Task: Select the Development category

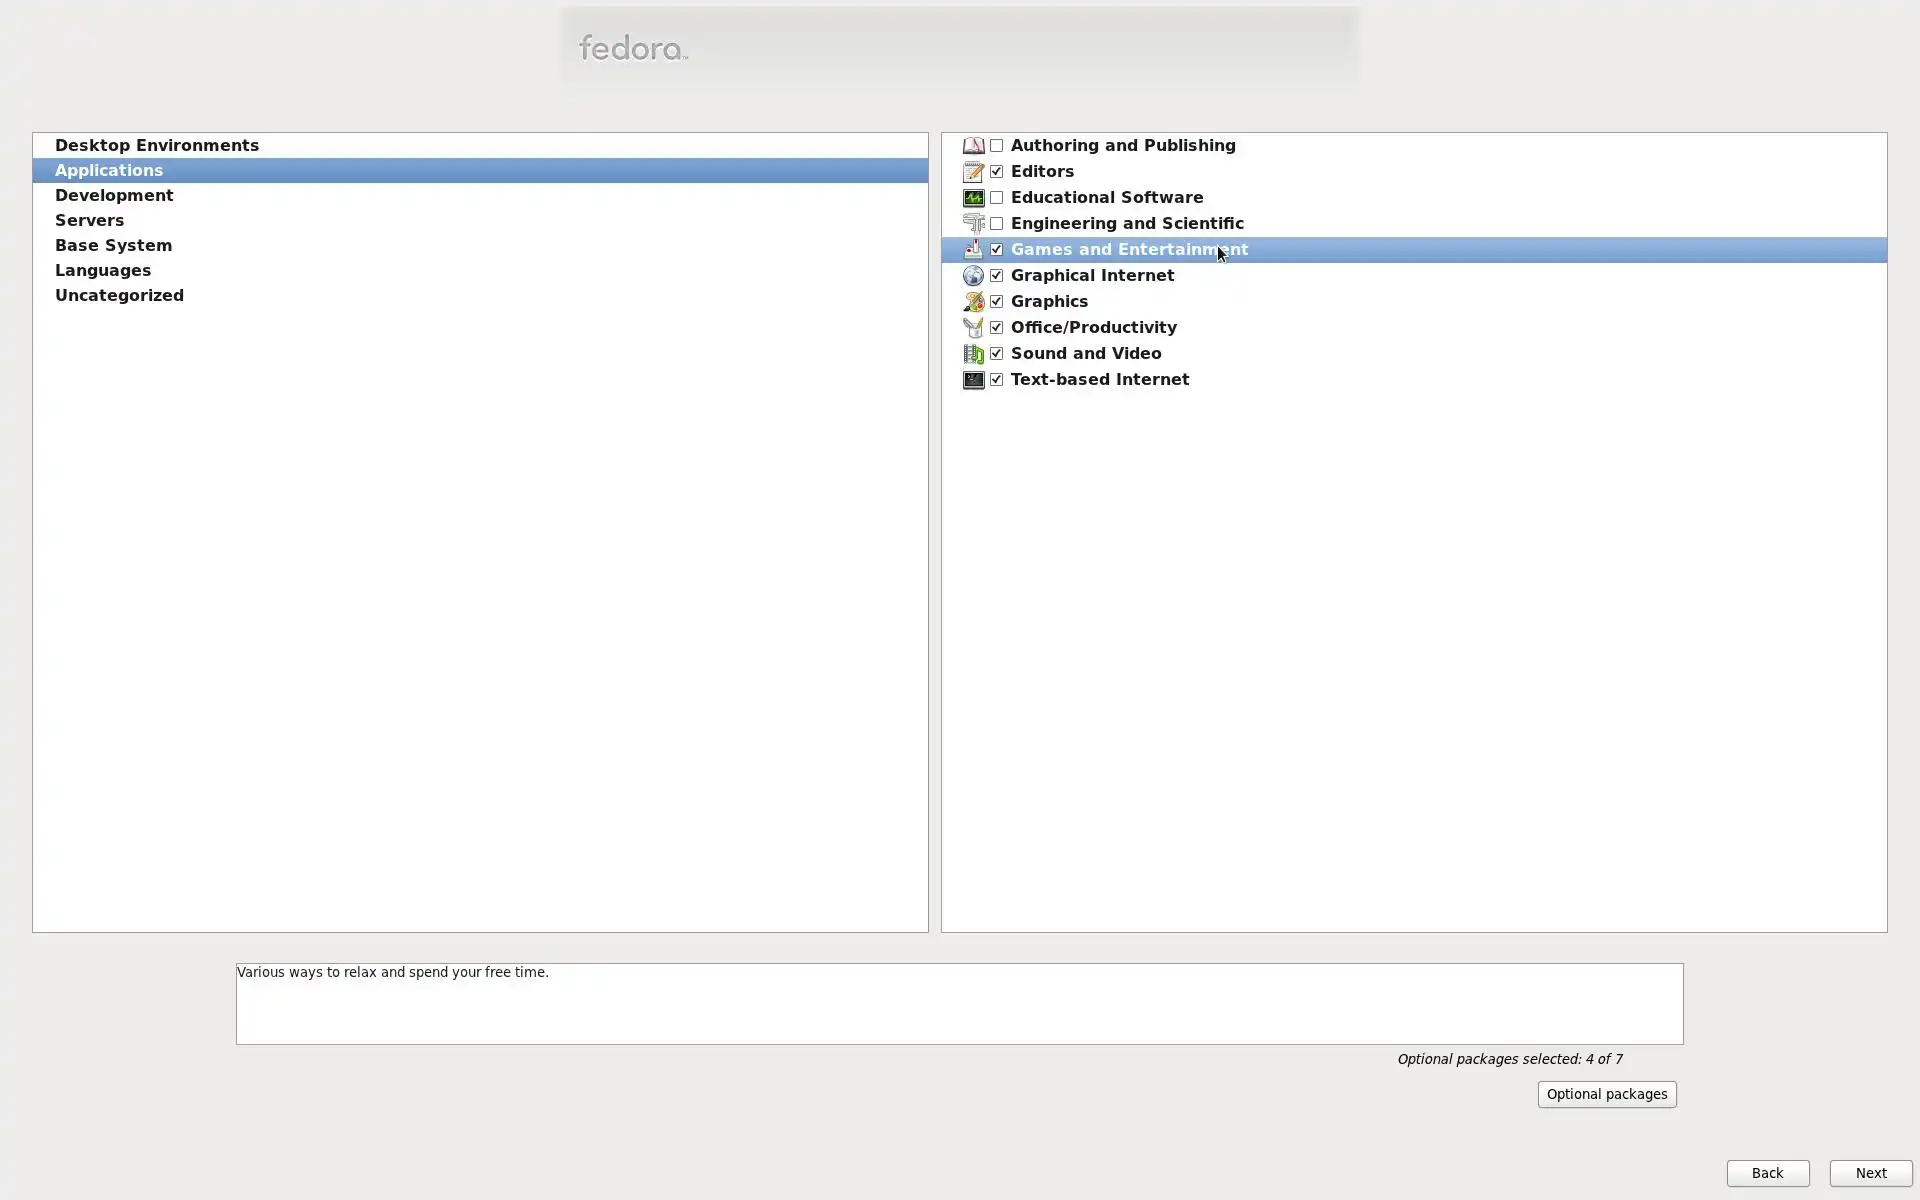Action: pos(114,196)
